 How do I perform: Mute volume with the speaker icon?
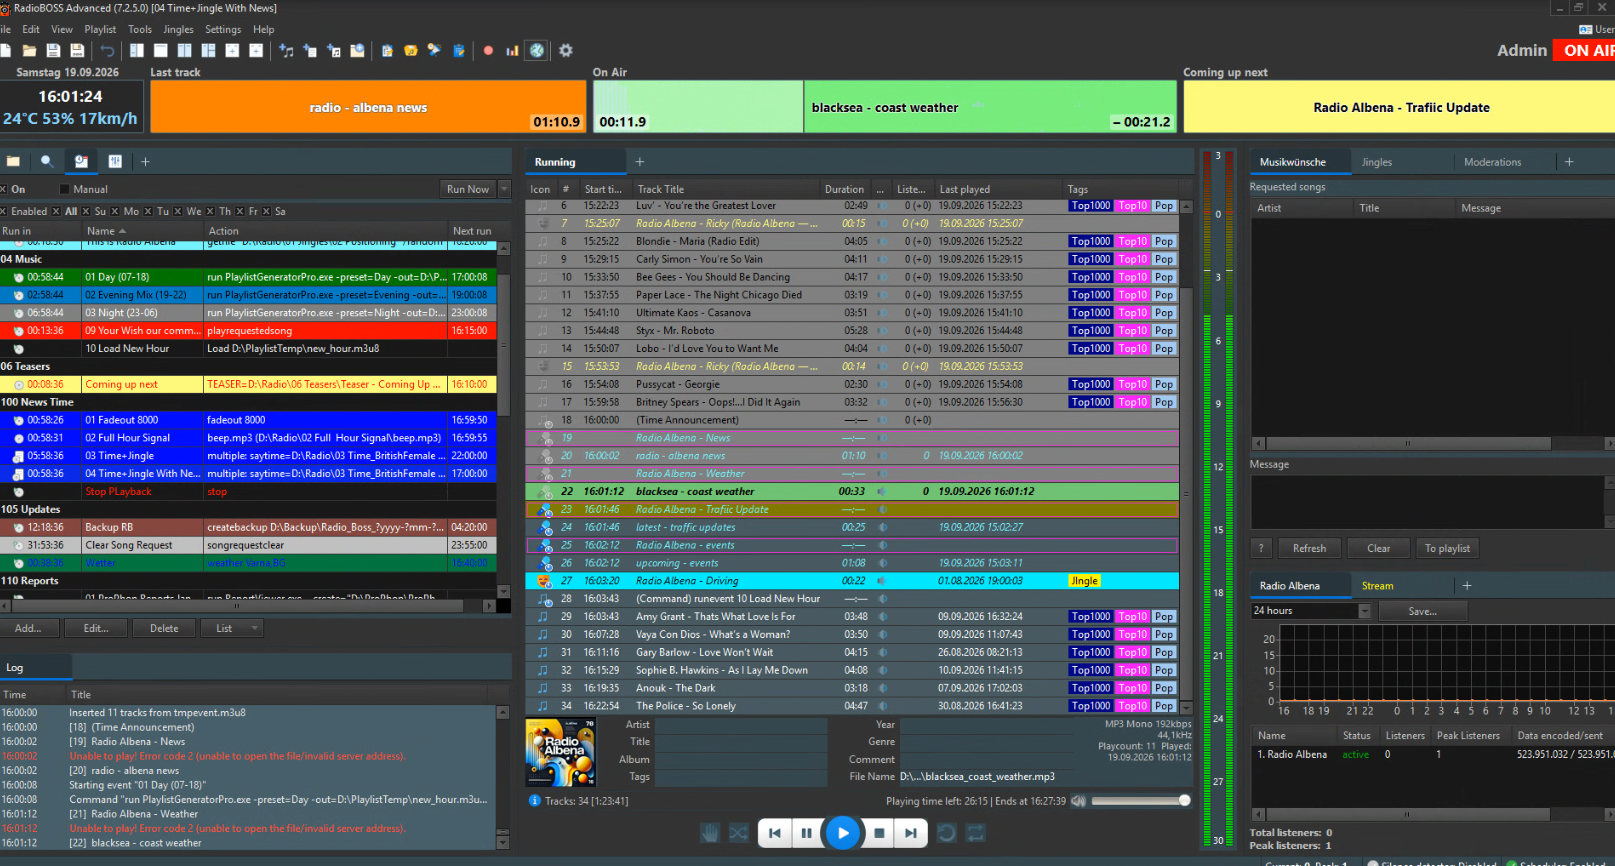point(1078,801)
